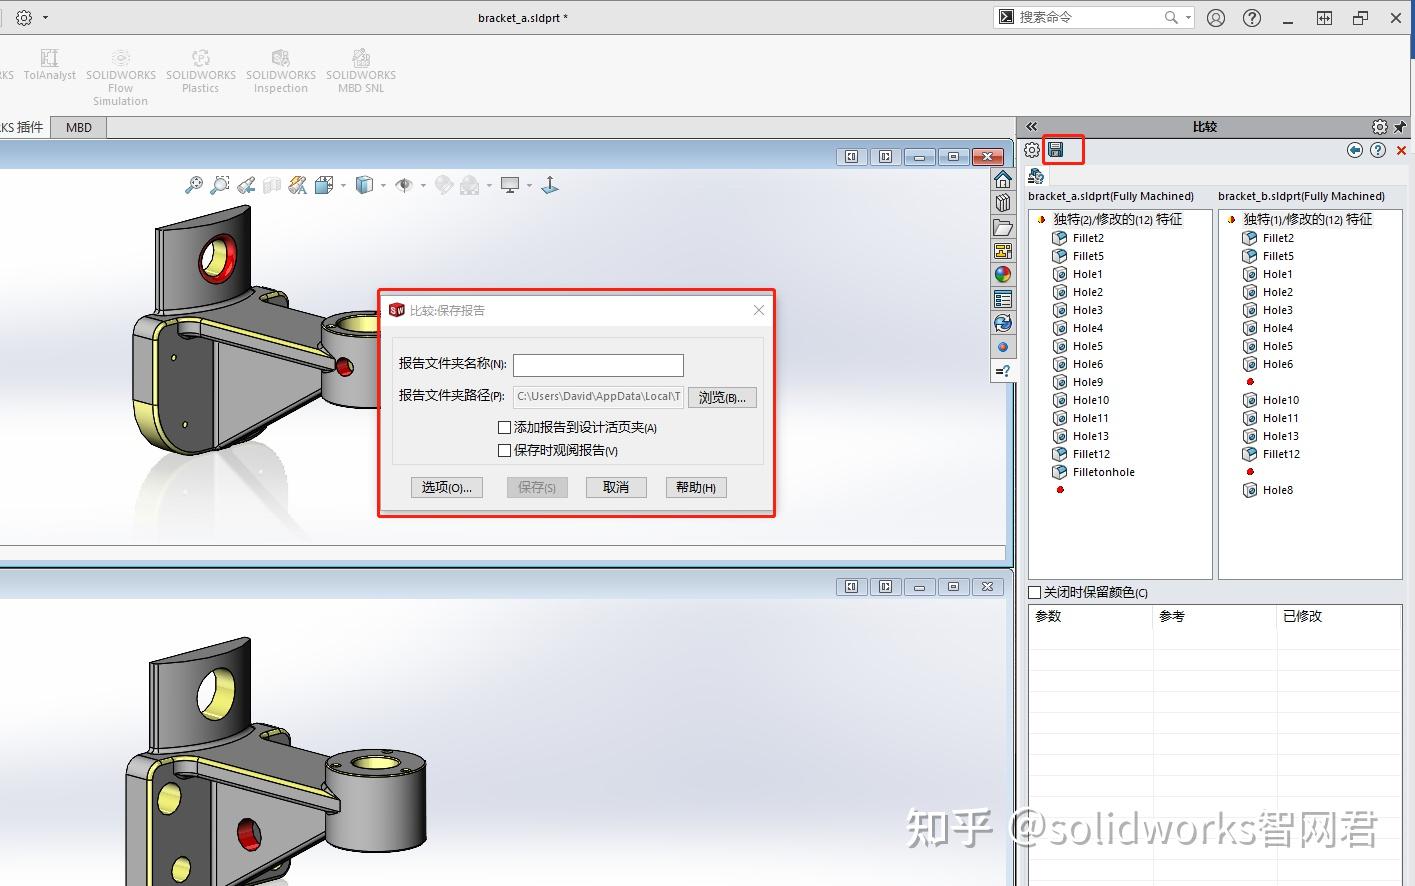
Task: Open the Appearances color wheel in the task pane
Action: coord(1003,273)
